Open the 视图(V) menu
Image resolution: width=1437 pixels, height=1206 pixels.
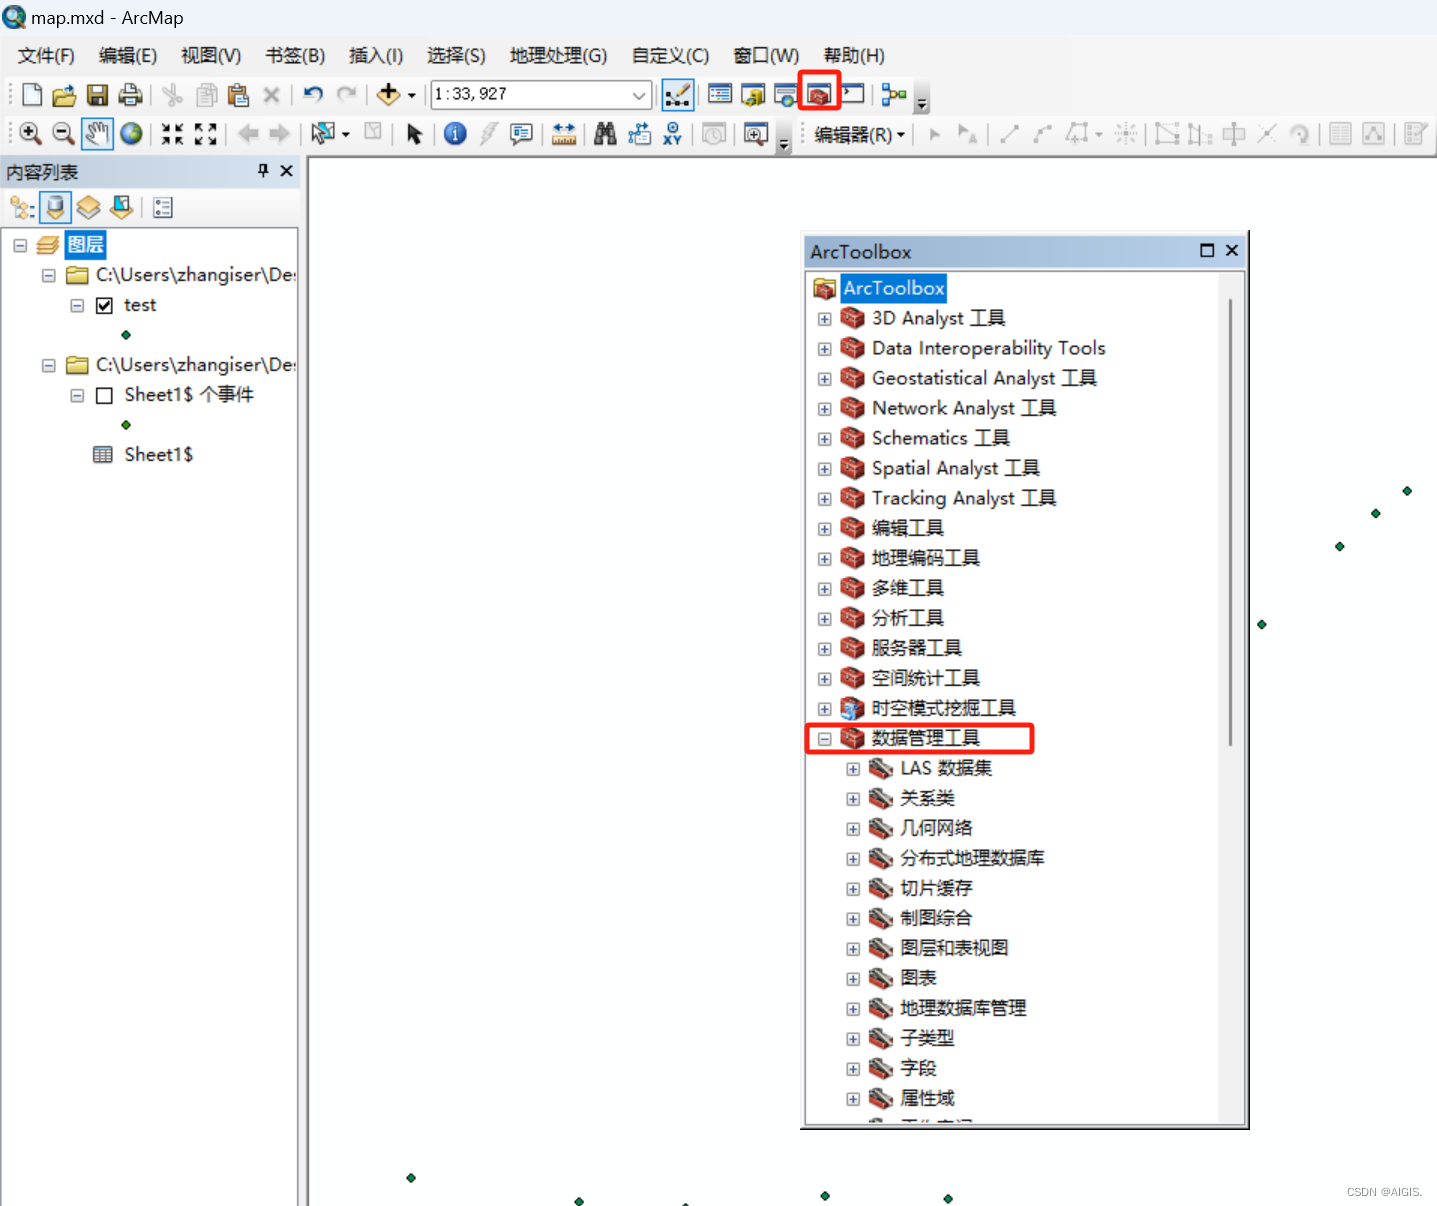[211, 56]
